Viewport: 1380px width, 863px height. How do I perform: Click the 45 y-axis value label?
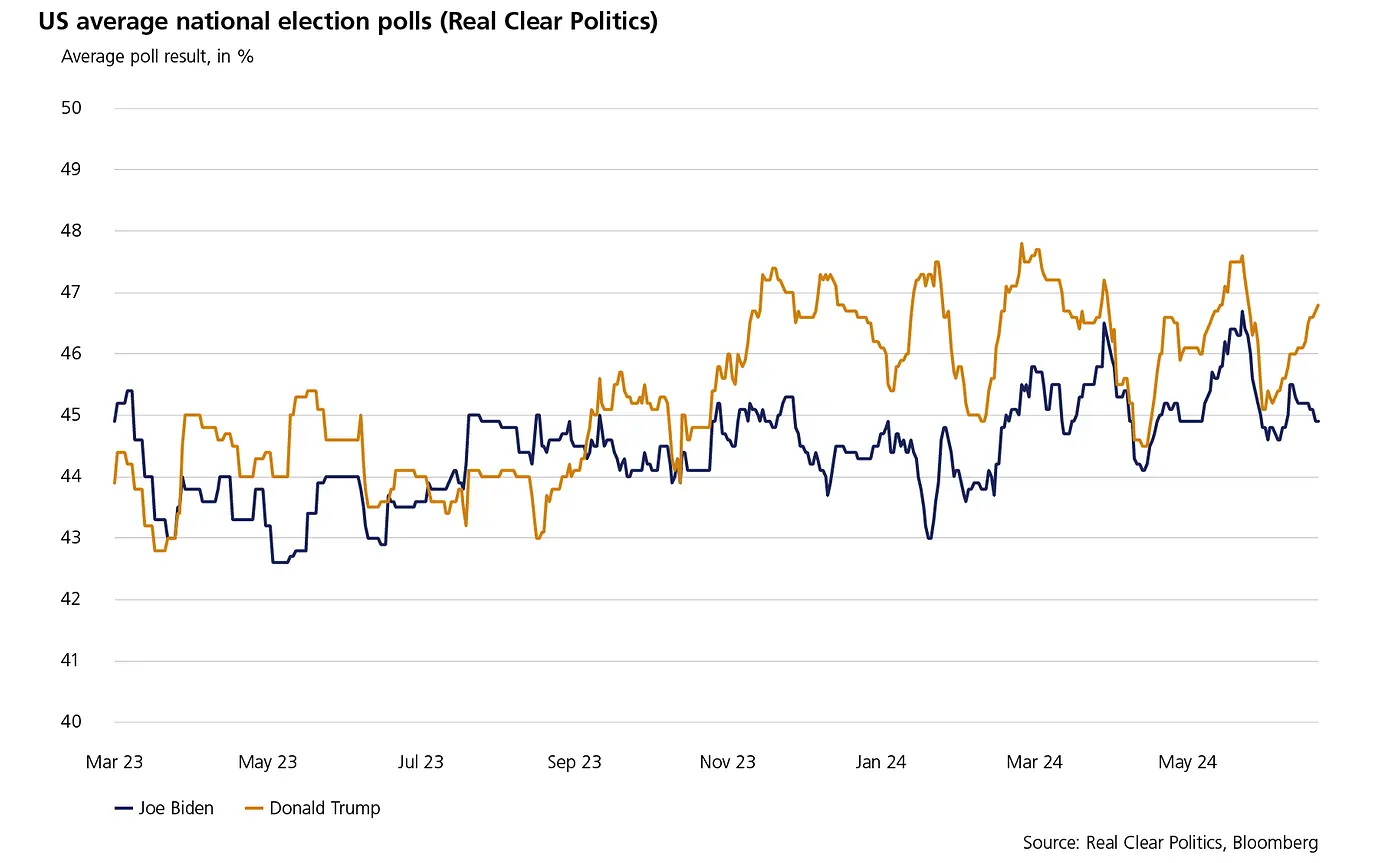pyautogui.click(x=70, y=415)
